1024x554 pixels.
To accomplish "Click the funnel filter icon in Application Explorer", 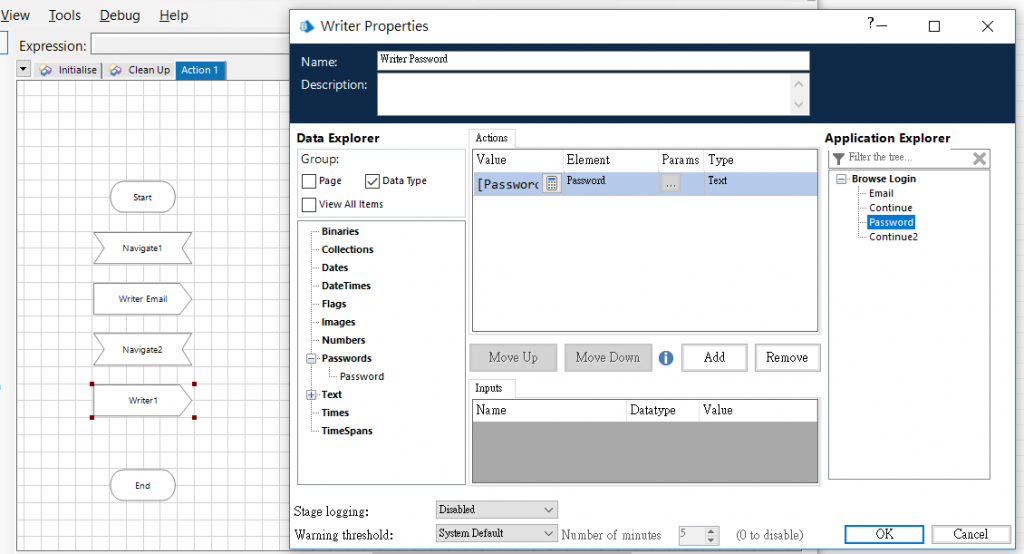I will pyautogui.click(x=839, y=158).
